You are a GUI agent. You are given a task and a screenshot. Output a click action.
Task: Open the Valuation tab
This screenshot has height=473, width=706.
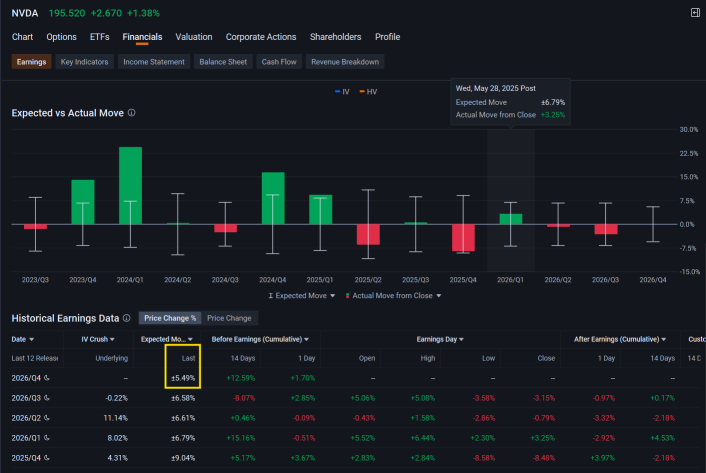194,37
